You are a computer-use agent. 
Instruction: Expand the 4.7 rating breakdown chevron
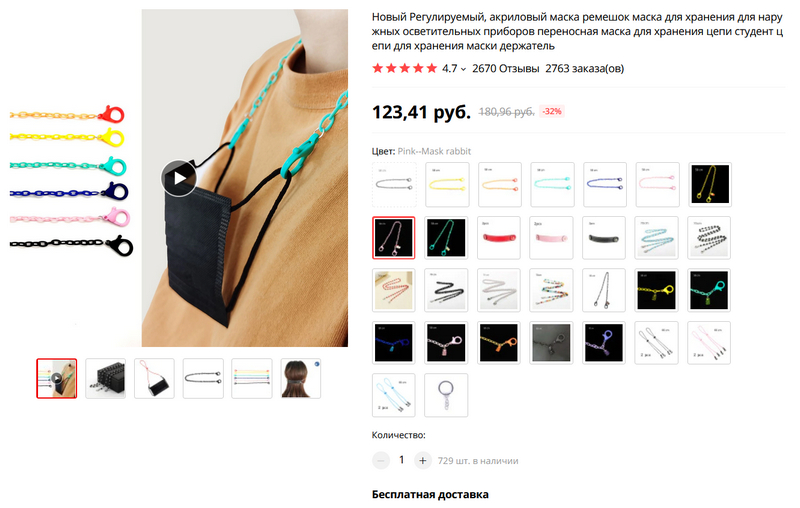tap(463, 69)
